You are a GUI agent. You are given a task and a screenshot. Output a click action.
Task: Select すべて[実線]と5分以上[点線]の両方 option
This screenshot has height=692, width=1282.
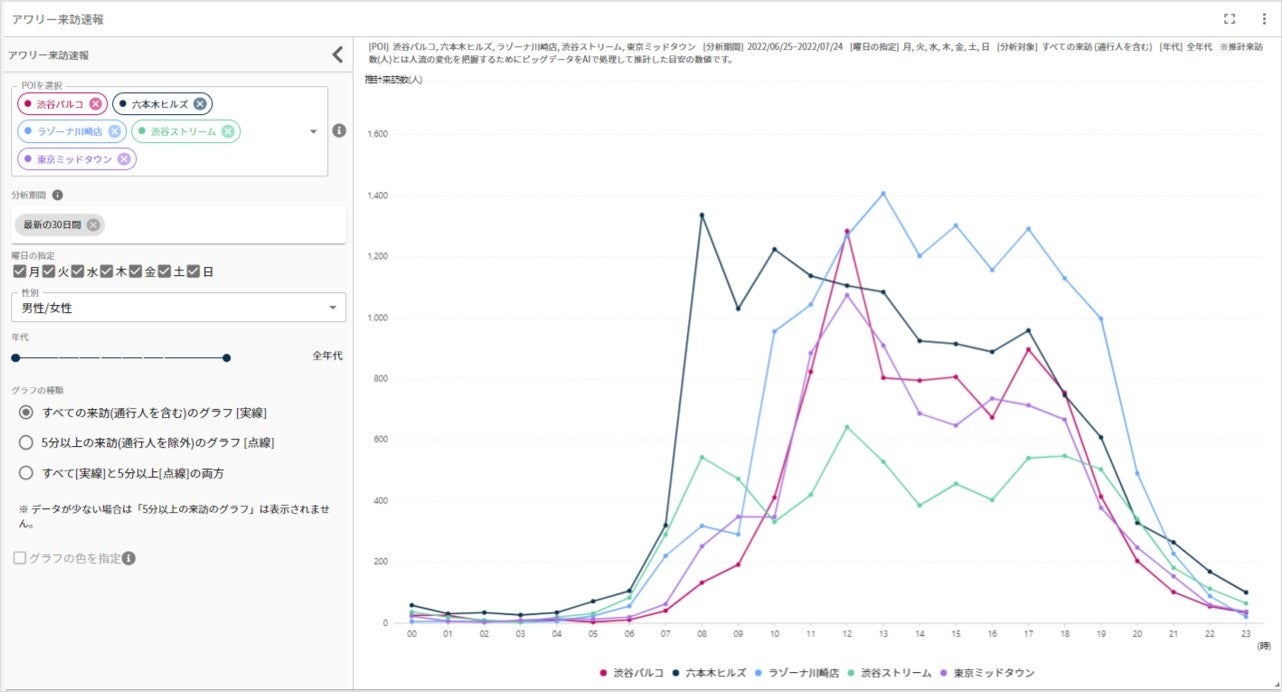point(27,472)
